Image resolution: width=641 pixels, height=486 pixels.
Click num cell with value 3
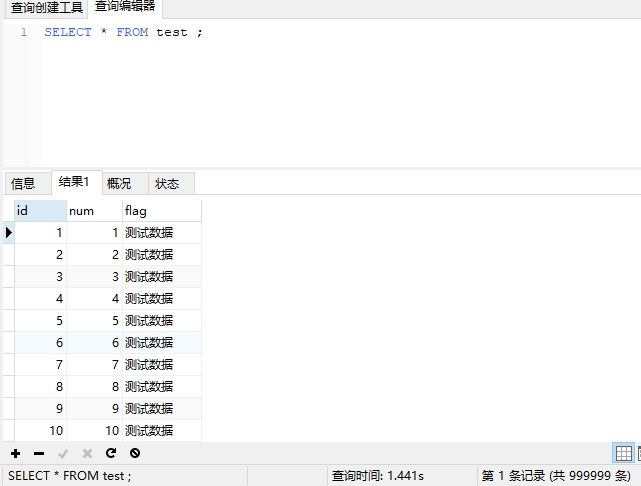(x=94, y=277)
